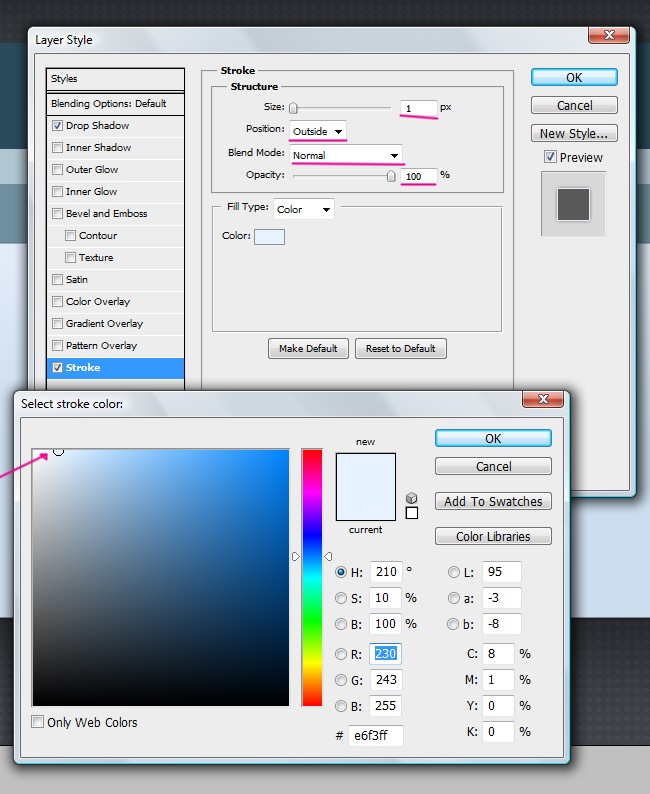Click the small web-safe color square

(x=411, y=513)
